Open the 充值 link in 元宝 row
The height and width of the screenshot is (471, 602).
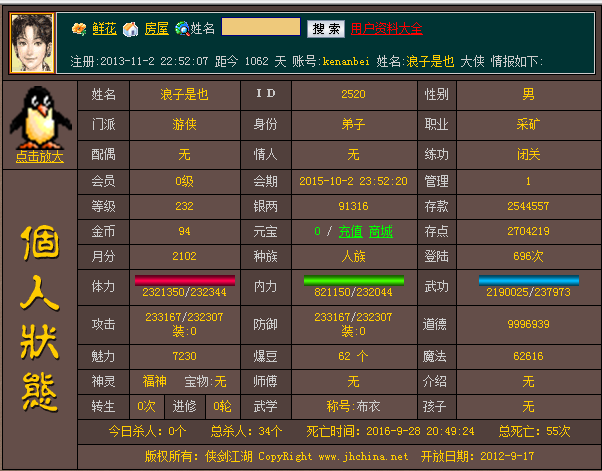pos(351,231)
